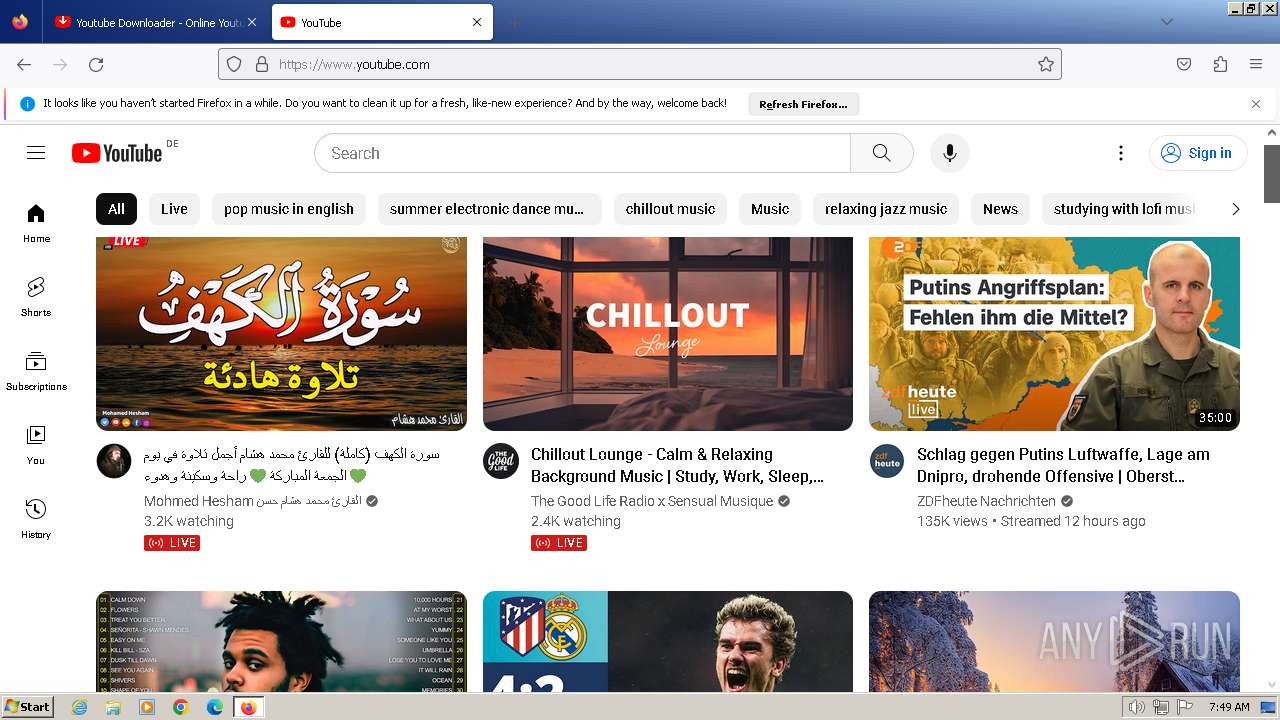Open the volume tray icon
Viewport: 1280px width, 720px height.
point(1136,707)
